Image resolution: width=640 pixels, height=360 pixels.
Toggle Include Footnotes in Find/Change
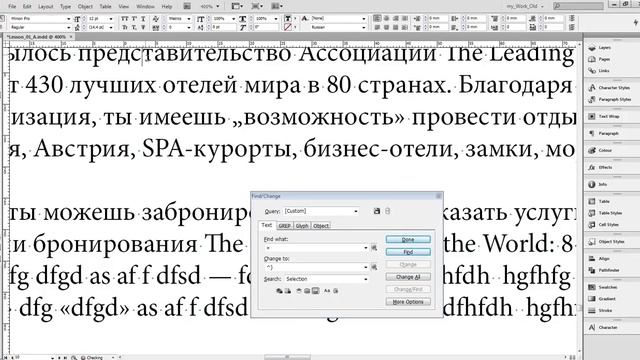coord(316,291)
